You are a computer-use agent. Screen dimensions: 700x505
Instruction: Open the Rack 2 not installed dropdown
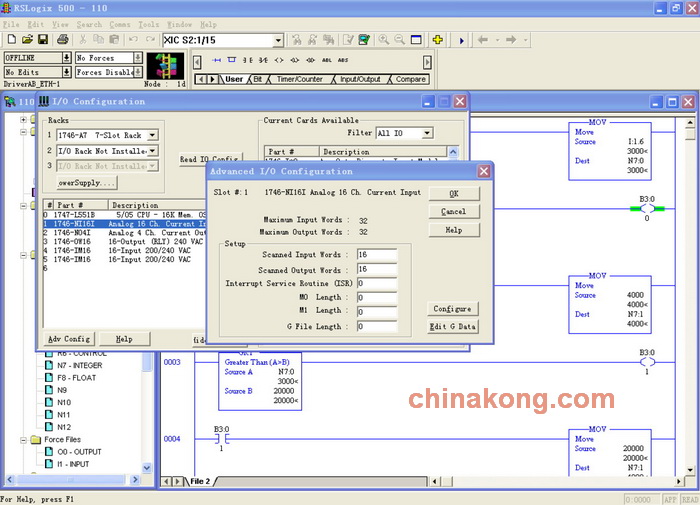coord(152,151)
